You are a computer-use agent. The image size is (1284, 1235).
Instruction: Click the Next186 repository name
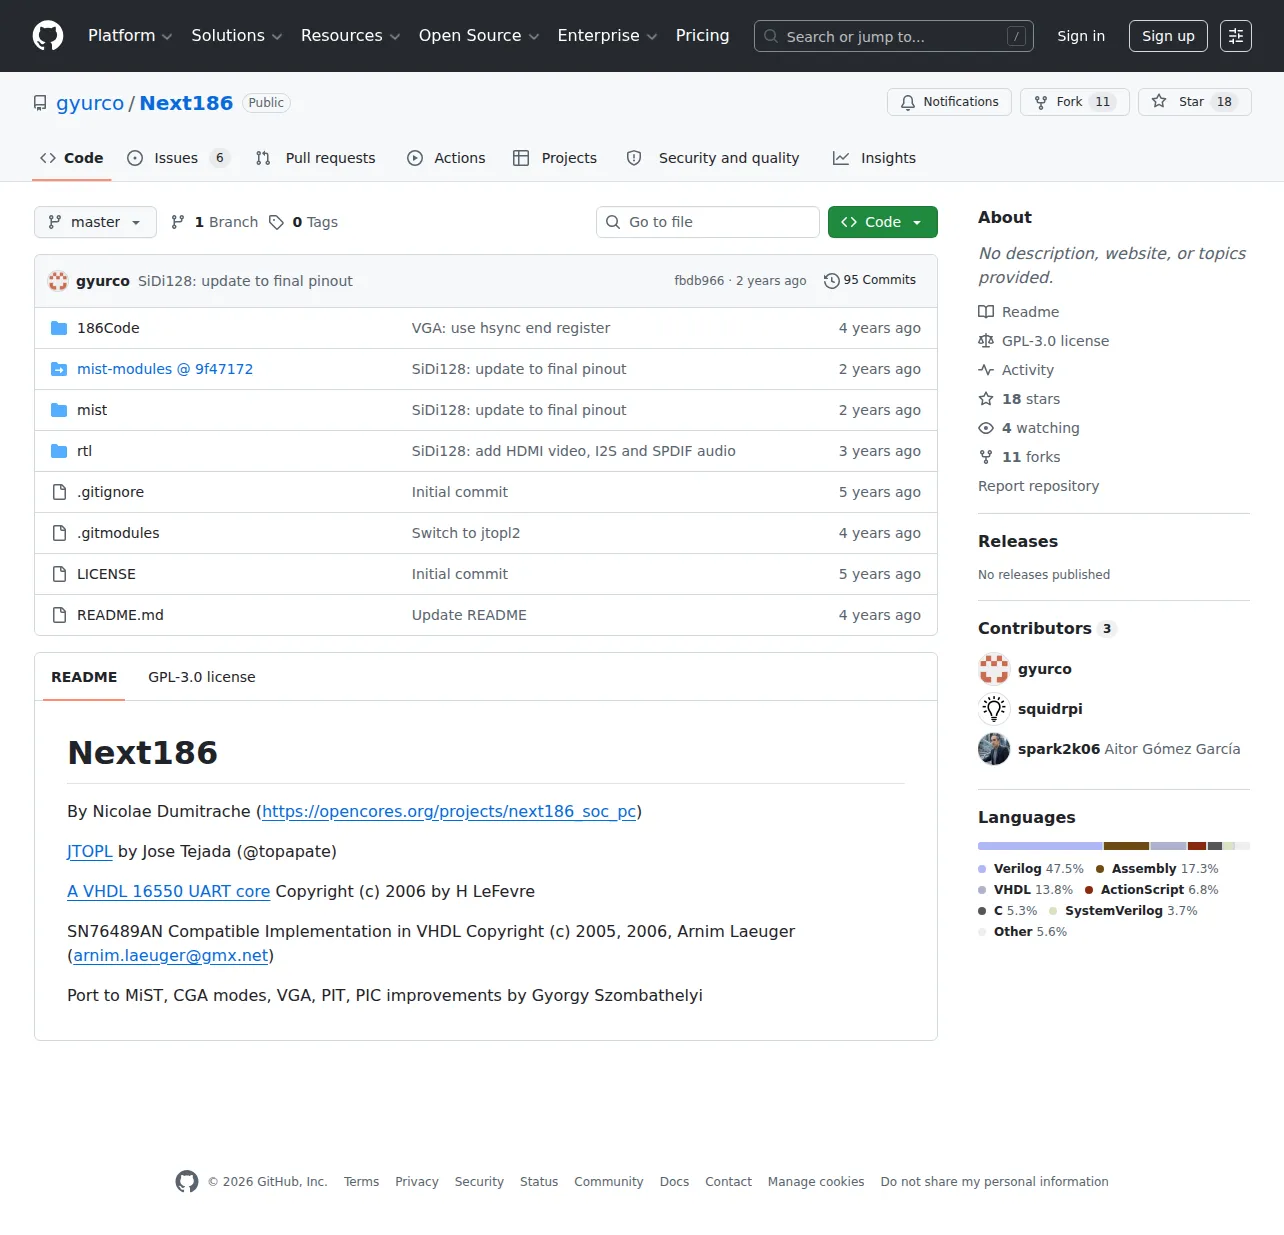[x=186, y=103]
